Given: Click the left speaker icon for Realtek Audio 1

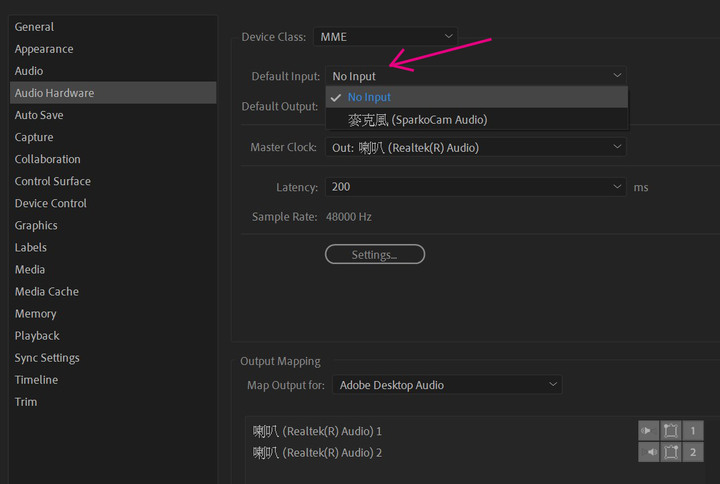Looking at the screenshot, I should click(x=648, y=431).
